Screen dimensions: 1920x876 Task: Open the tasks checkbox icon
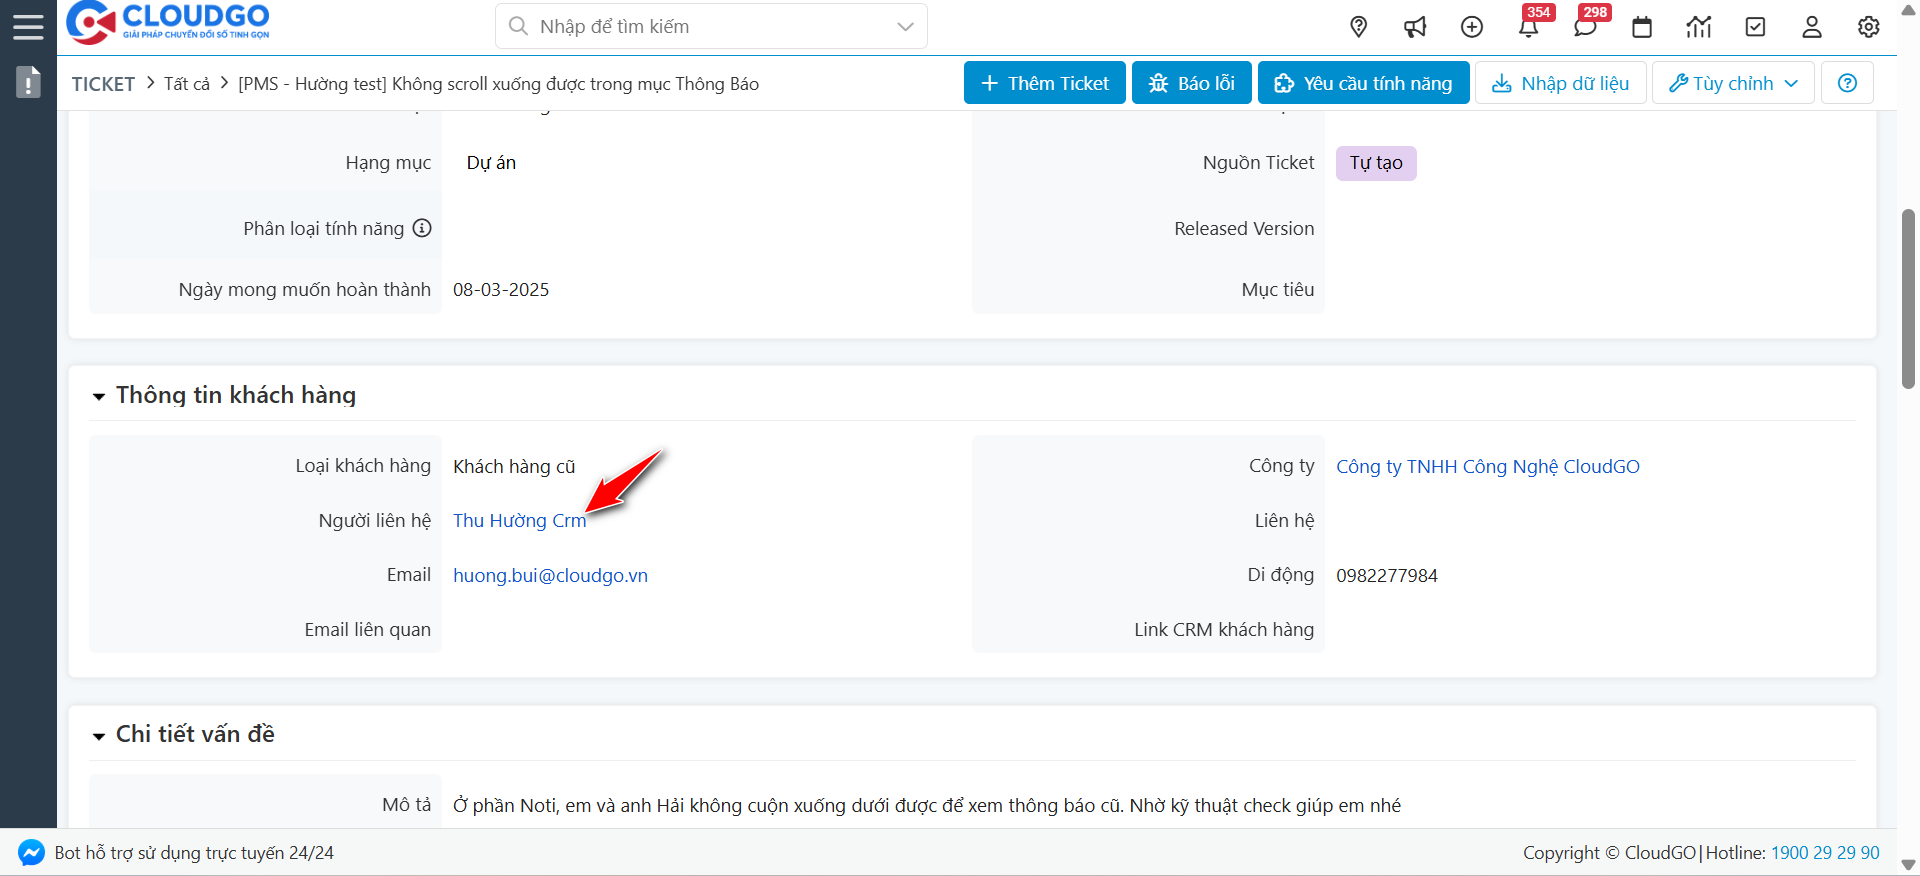(1755, 27)
